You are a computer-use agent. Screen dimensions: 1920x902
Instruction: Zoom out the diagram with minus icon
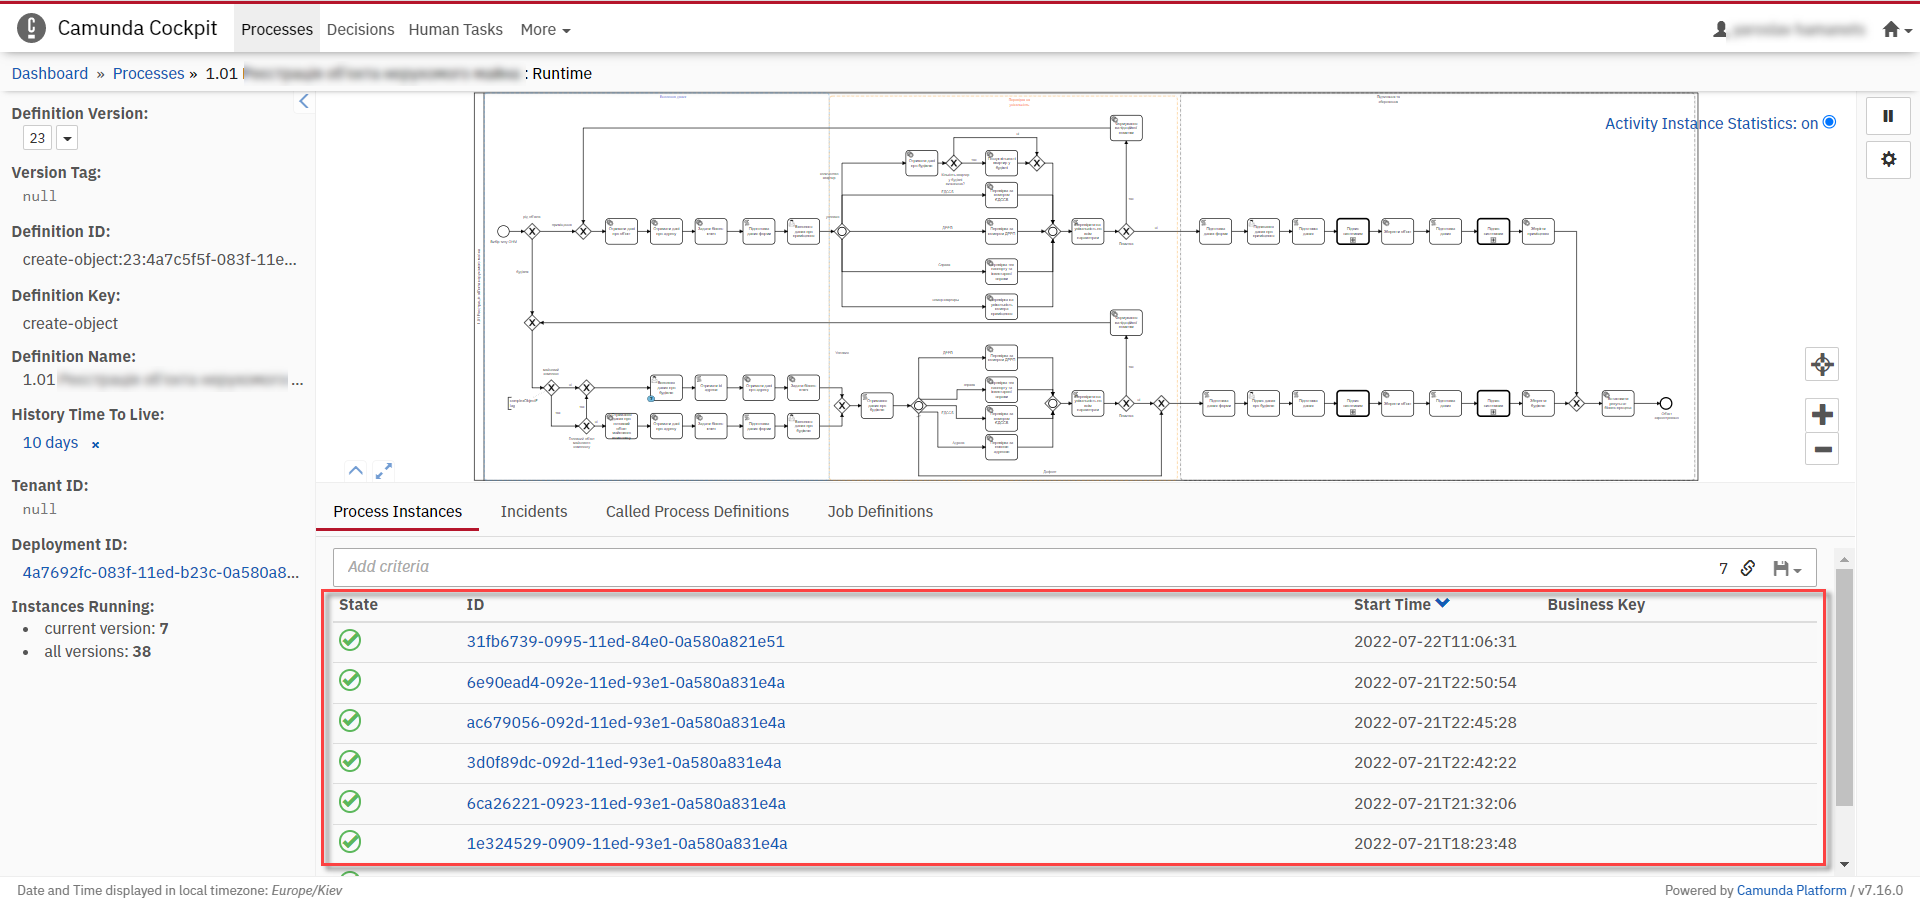(1822, 450)
